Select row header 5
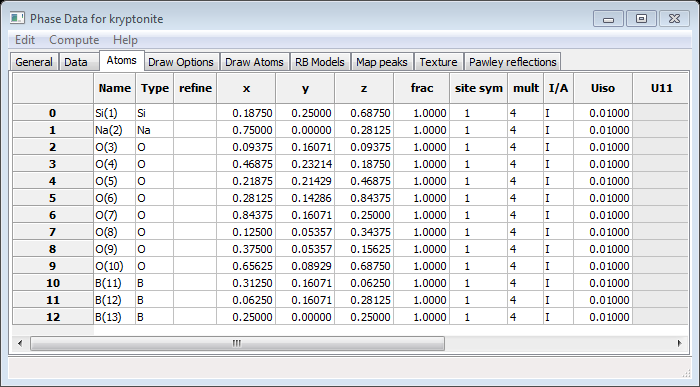The width and height of the screenshot is (700, 387). (53, 198)
